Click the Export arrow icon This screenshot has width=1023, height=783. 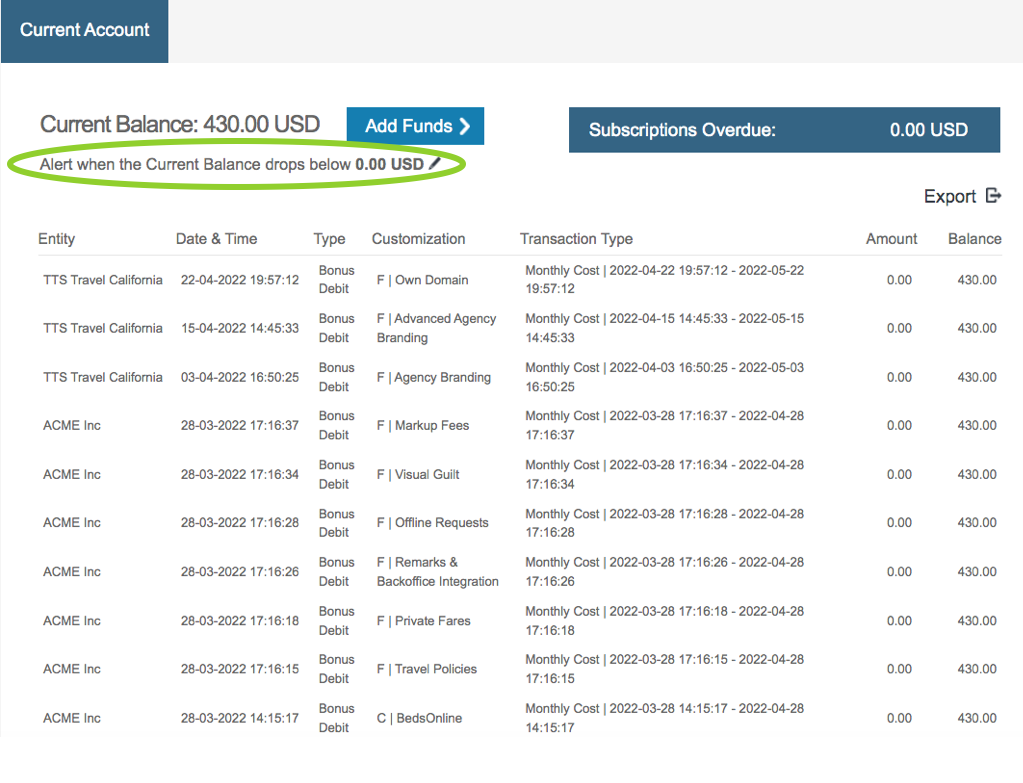(993, 196)
